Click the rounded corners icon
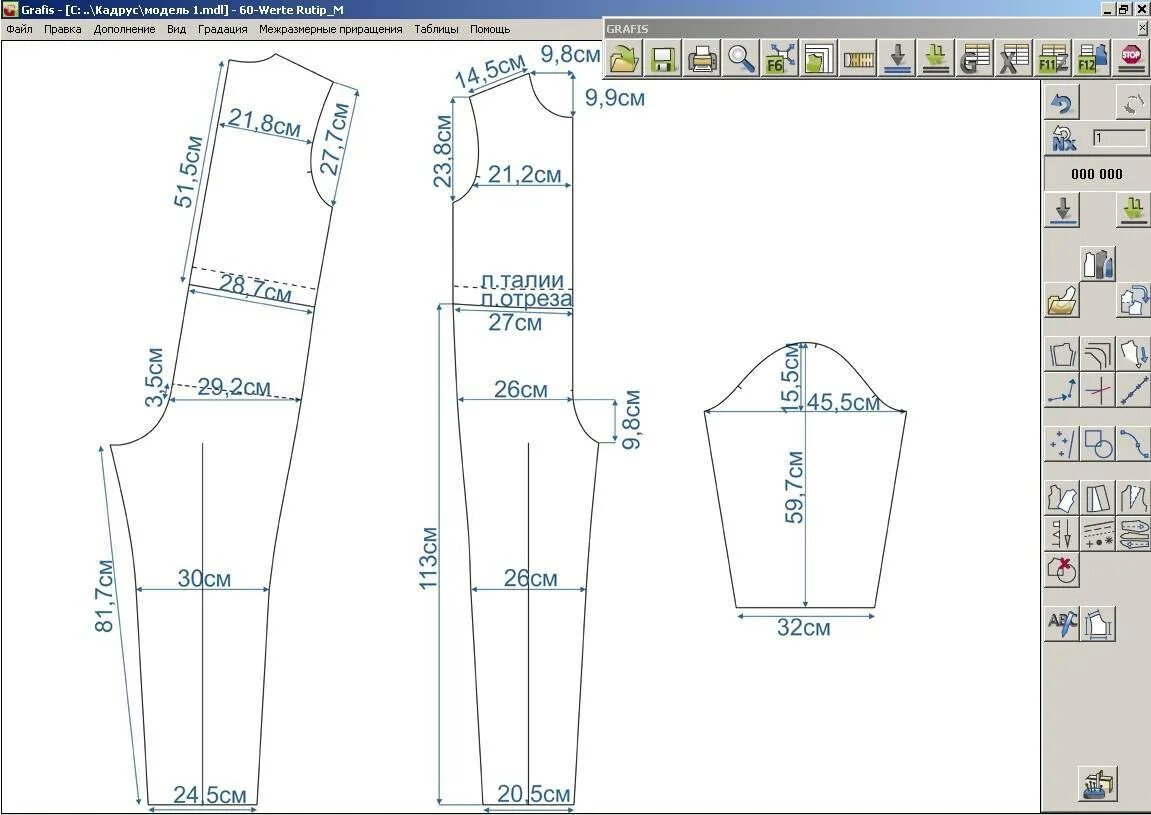 tap(1098, 354)
